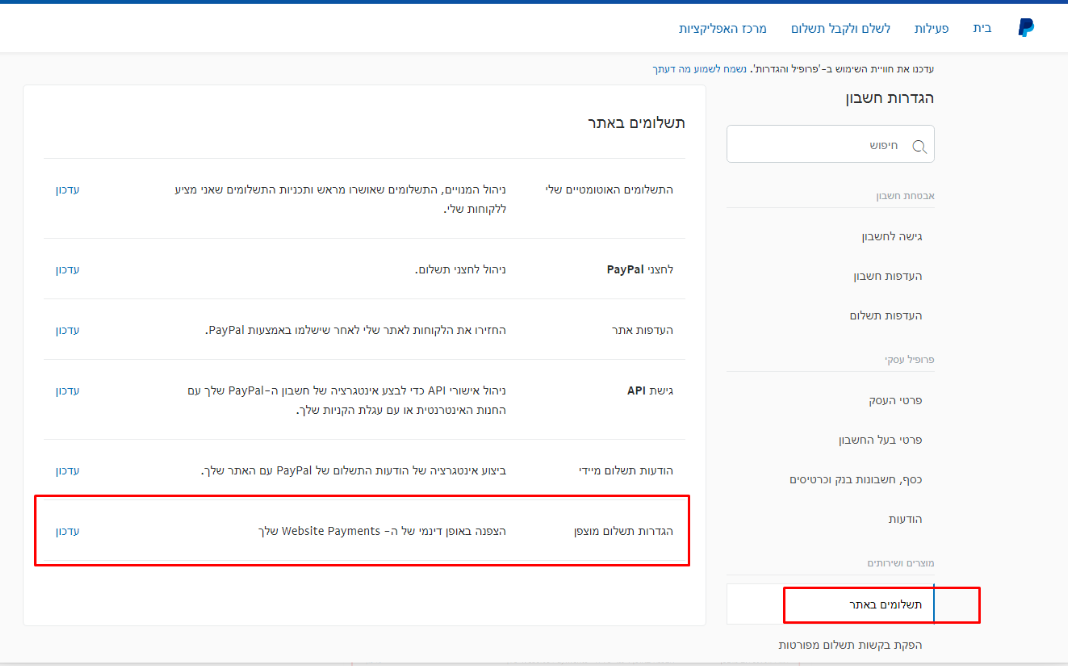Click the ניהול לחצני תשלום description
Screen dimensions: 1068x666
point(460,270)
